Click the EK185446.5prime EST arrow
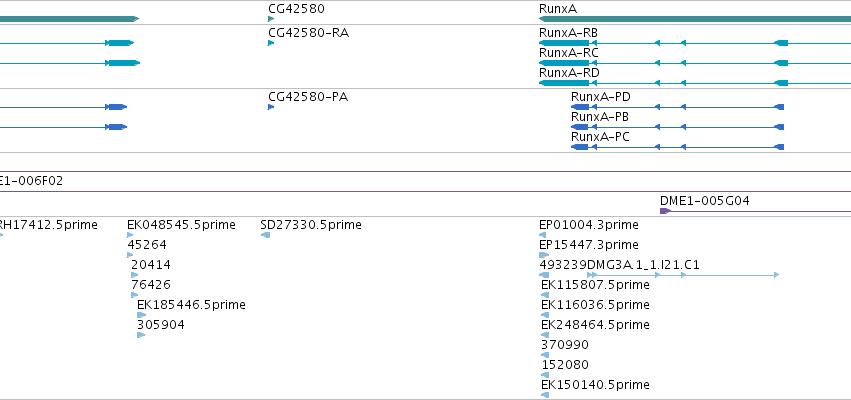 pos(142,315)
